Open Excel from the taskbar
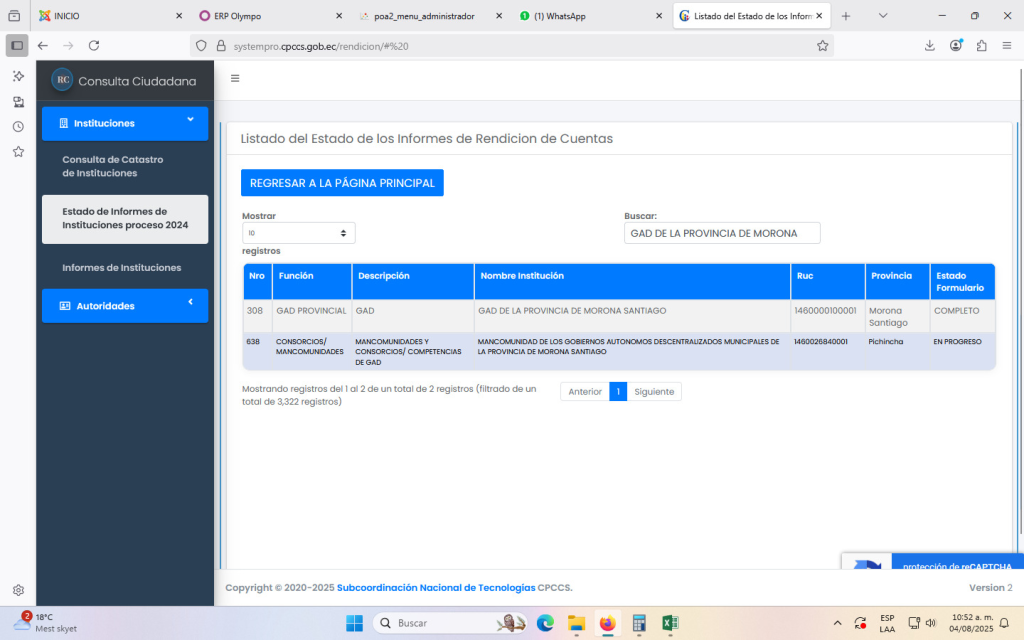The width and height of the screenshot is (1024, 640). click(670, 623)
